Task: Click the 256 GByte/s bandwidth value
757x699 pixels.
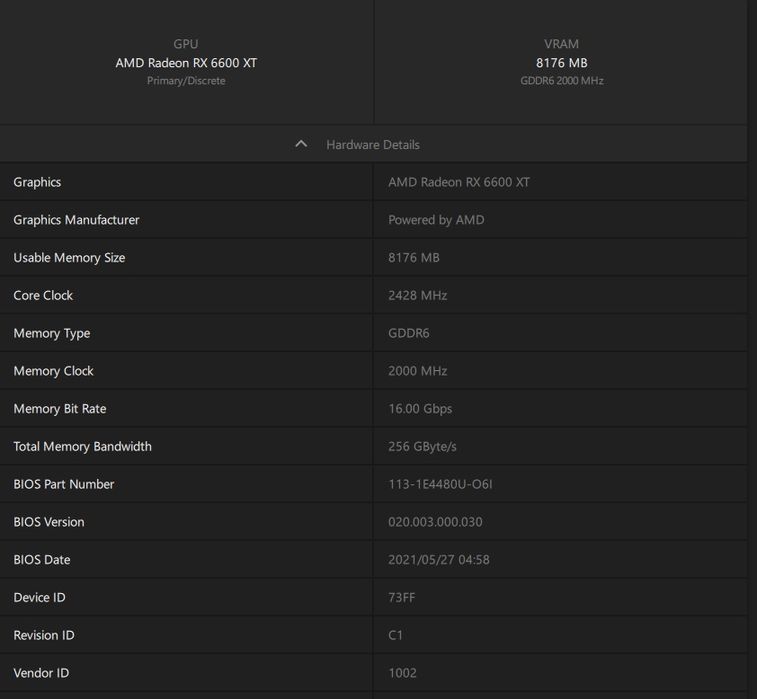Action: coord(422,447)
